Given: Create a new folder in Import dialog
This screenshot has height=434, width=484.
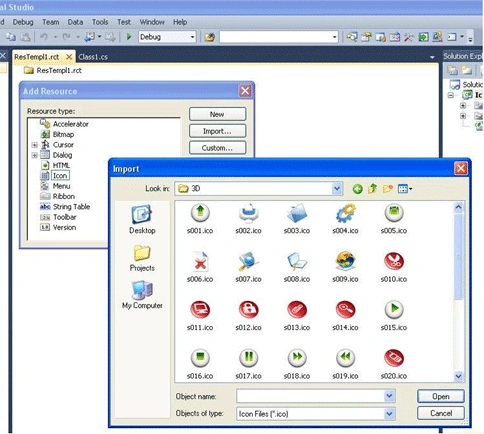Looking at the screenshot, I should point(388,189).
